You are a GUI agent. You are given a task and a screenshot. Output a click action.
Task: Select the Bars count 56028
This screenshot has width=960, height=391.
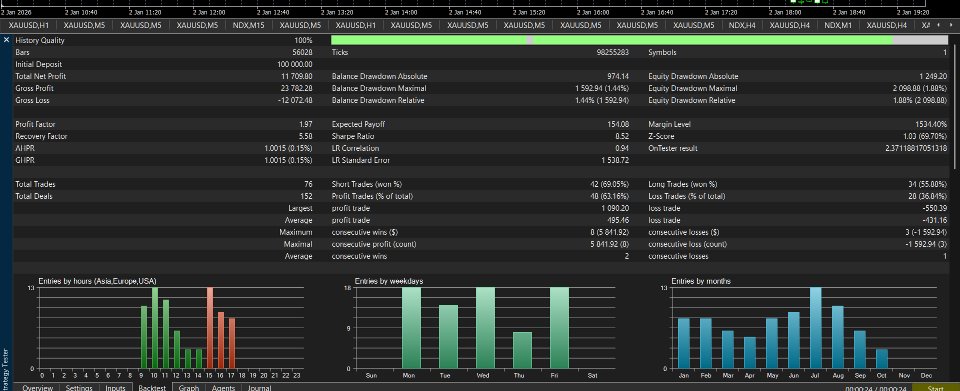[303, 53]
